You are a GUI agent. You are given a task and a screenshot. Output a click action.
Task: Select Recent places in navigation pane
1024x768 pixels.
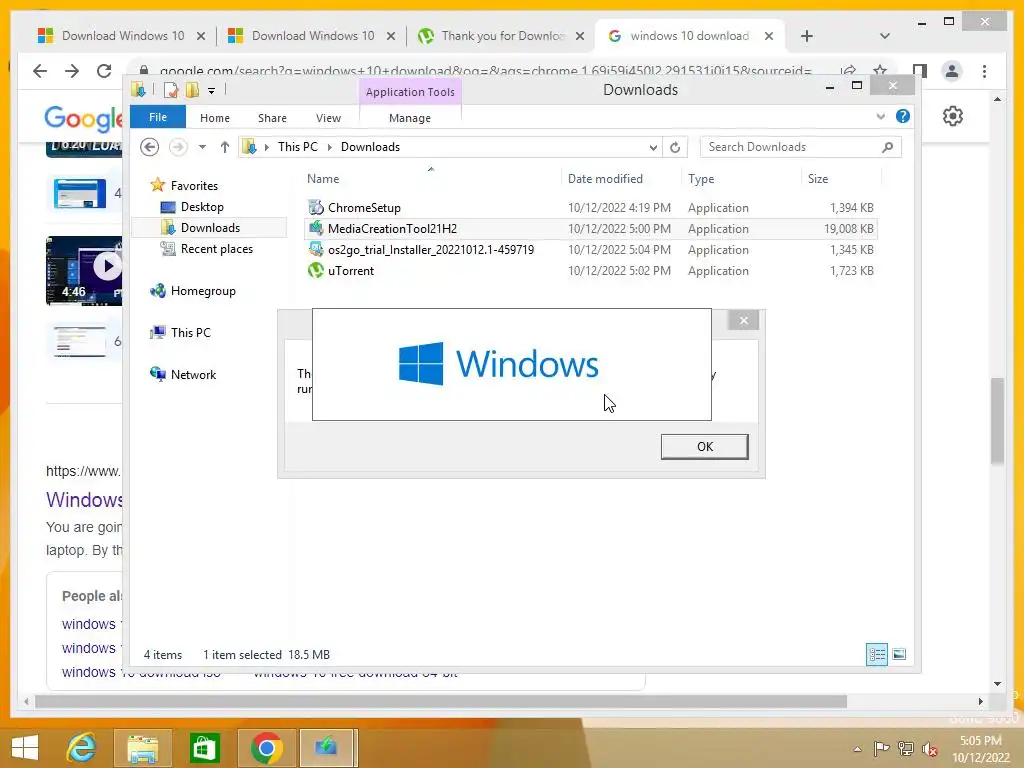coord(216,249)
